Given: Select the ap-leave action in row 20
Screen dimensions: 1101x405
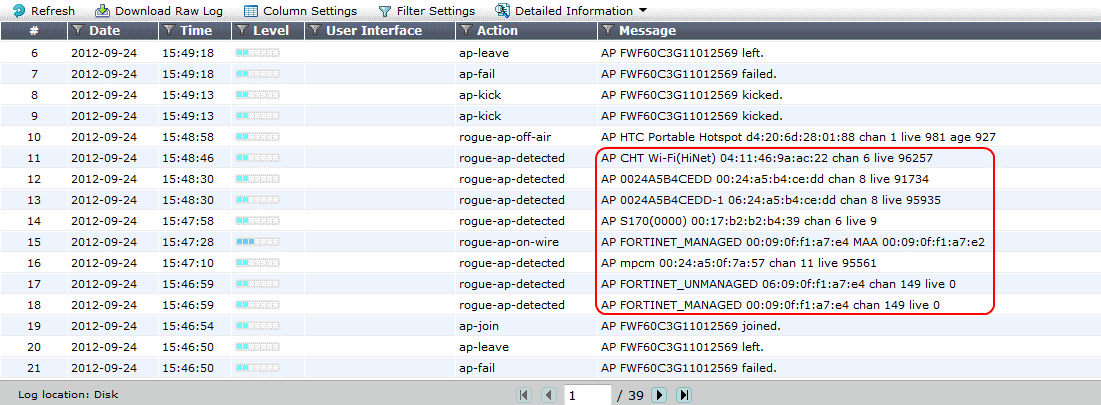Looking at the screenshot, I should click(484, 347).
